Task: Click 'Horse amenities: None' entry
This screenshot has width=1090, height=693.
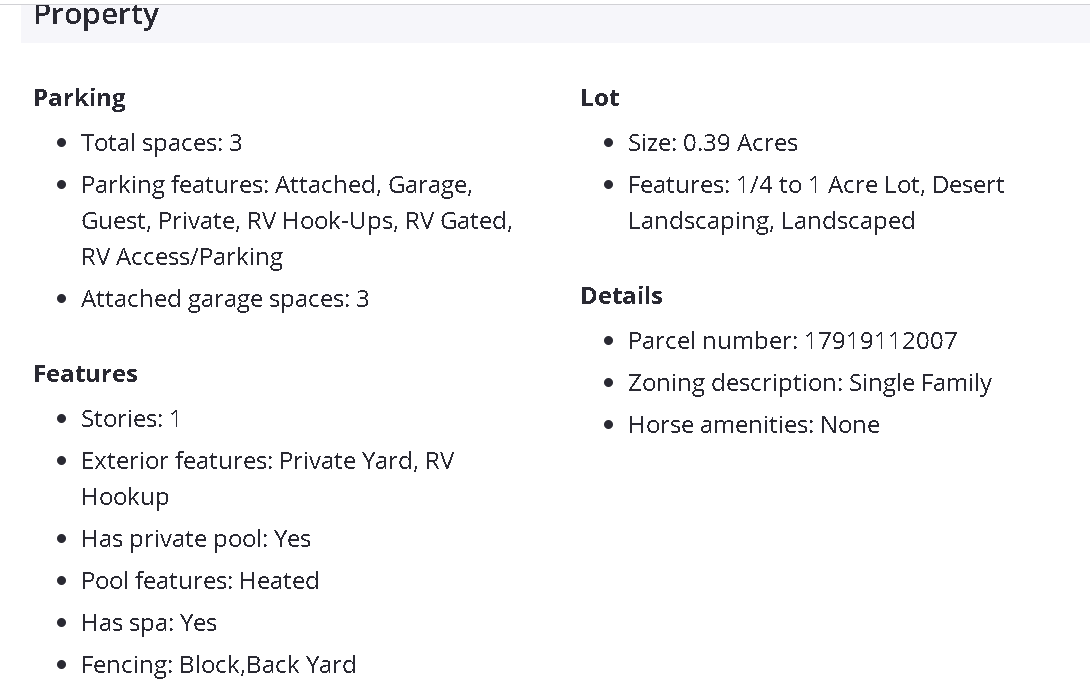Action: click(754, 425)
